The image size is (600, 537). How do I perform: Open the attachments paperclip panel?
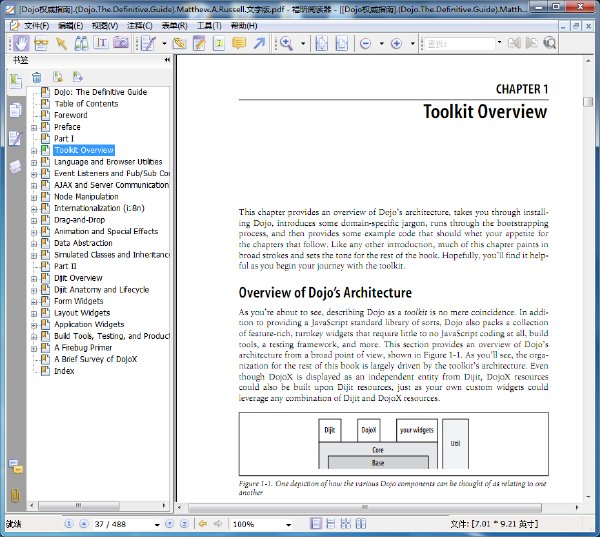coord(15,495)
